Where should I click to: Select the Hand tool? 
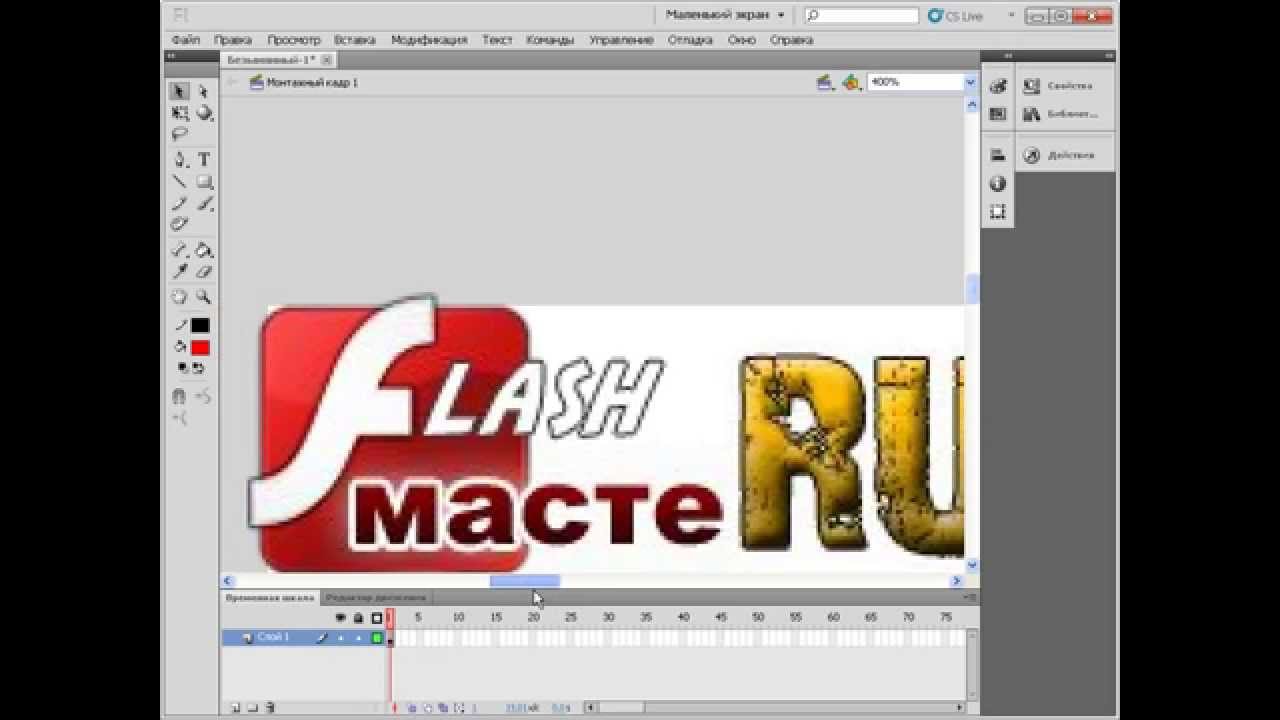(180, 296)
